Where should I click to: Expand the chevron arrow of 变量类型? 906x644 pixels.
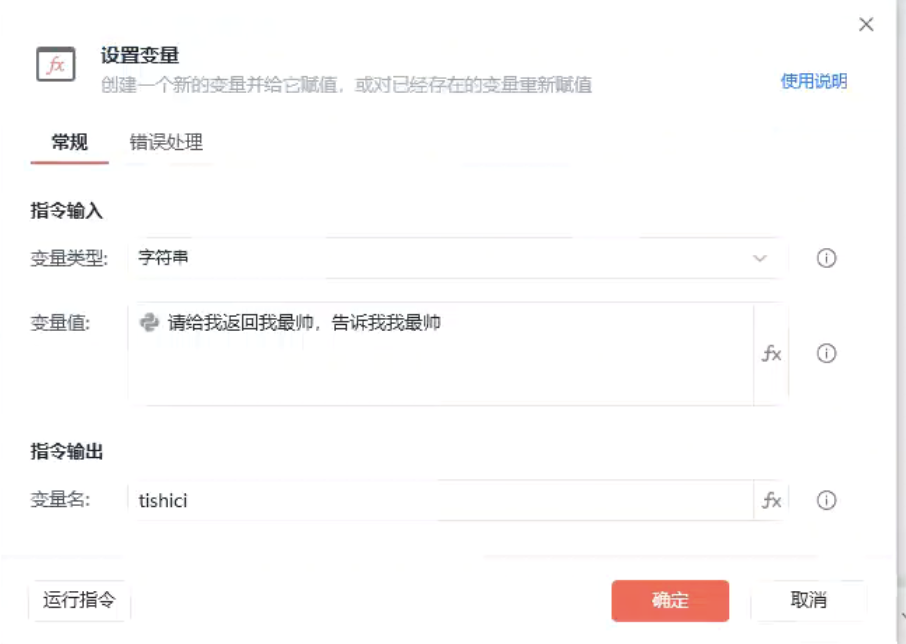tap(760, 259)
